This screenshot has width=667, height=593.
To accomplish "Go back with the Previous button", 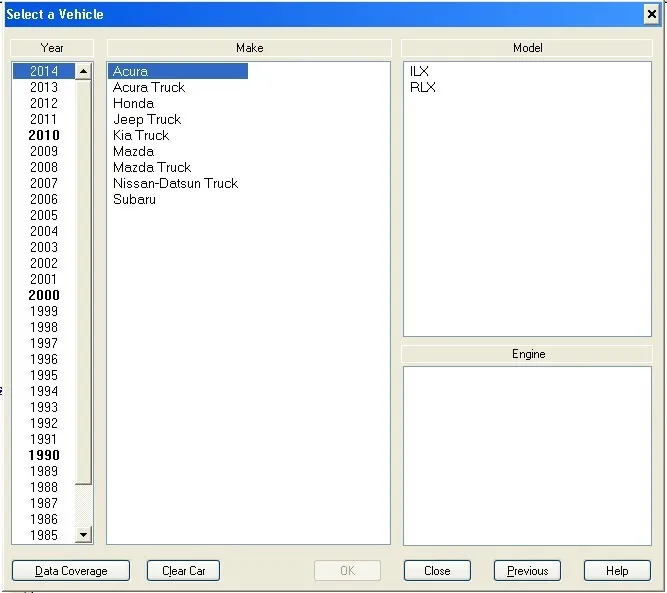I will coord(527,570).
